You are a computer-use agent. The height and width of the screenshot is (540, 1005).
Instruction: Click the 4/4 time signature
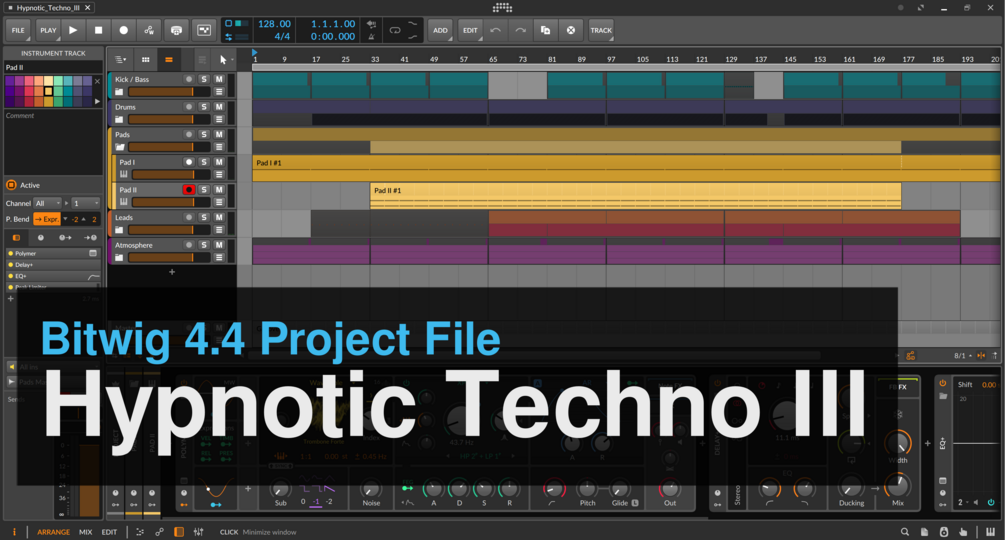(x=282, y=37)
